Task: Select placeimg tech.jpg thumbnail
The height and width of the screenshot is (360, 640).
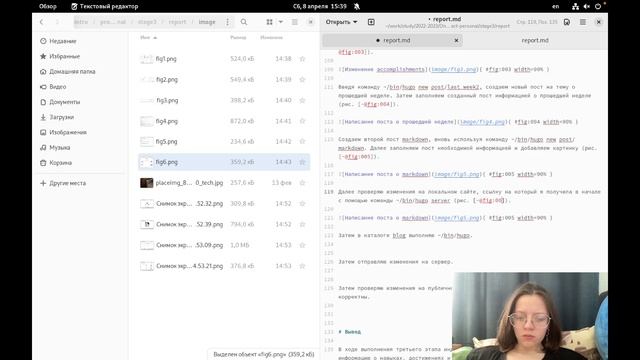Action: (x=147, y=183)
